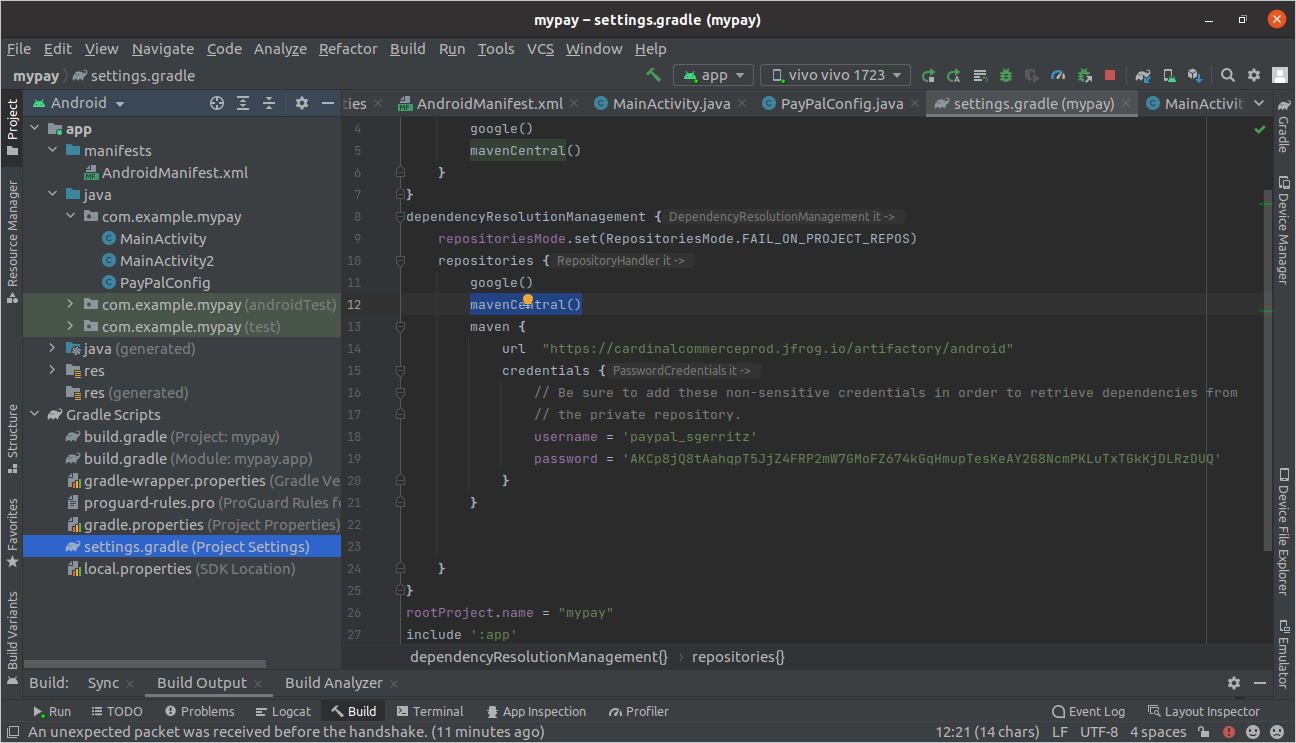Open the File menu
Screen dimensions: 1296x743
coord(19,49)
